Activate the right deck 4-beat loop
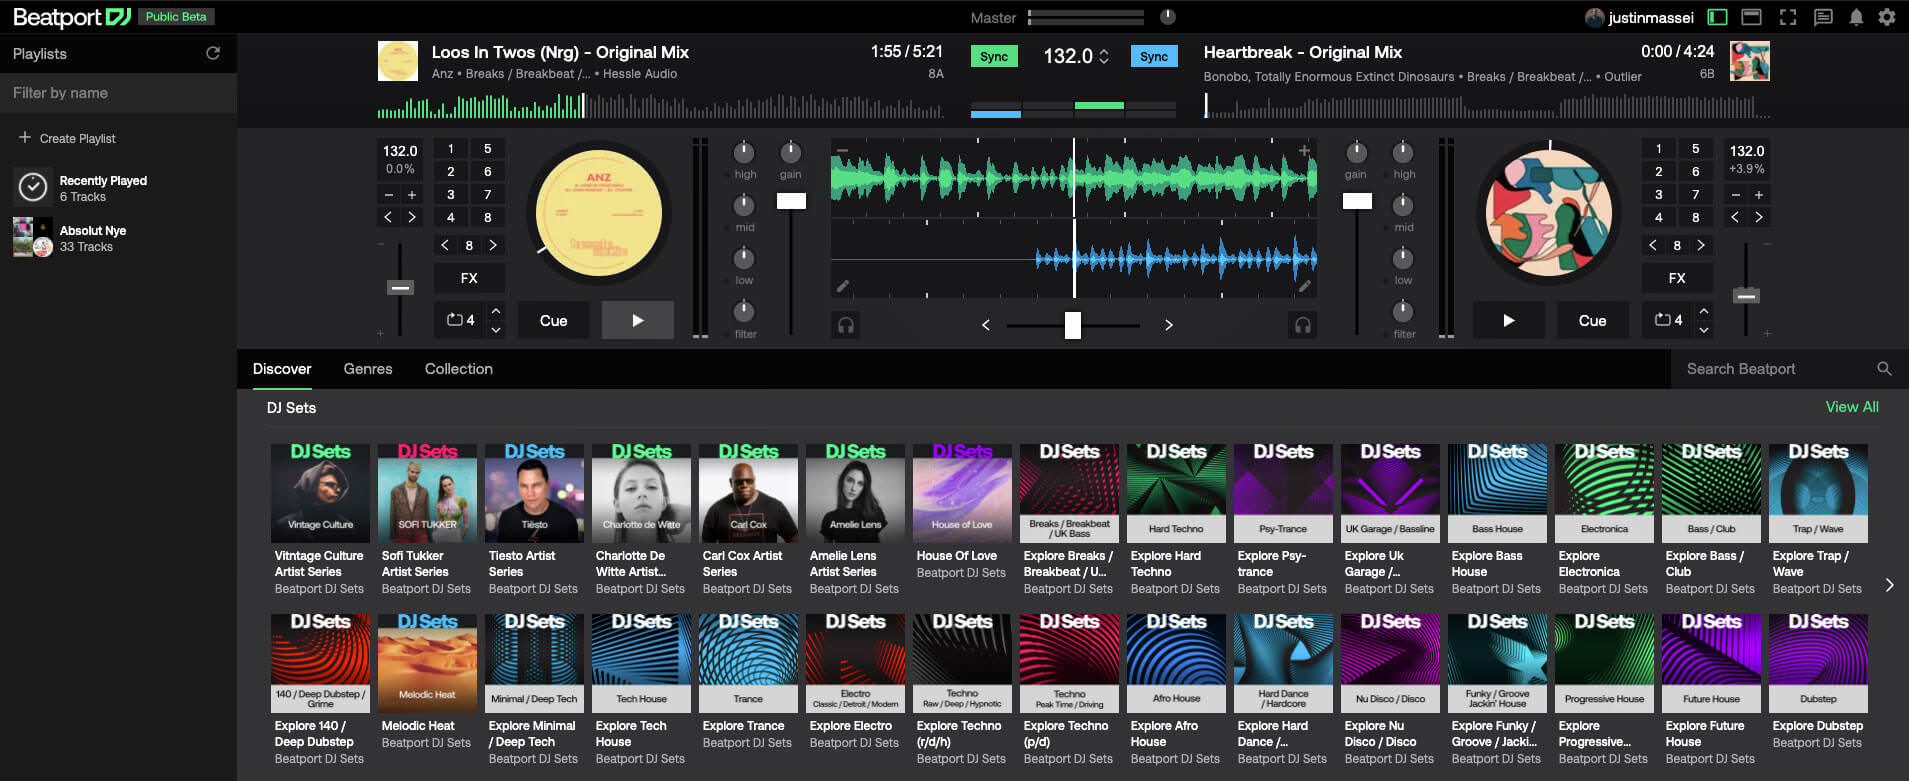This screenshot has width=1909, height=781. coord(1668,320)
